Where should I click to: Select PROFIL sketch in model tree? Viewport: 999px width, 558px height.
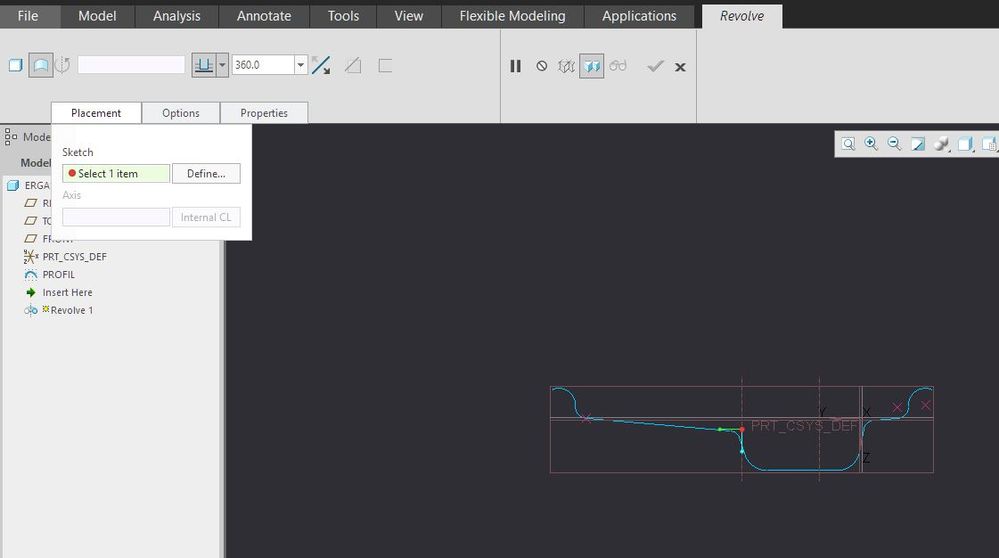point(59,275)
